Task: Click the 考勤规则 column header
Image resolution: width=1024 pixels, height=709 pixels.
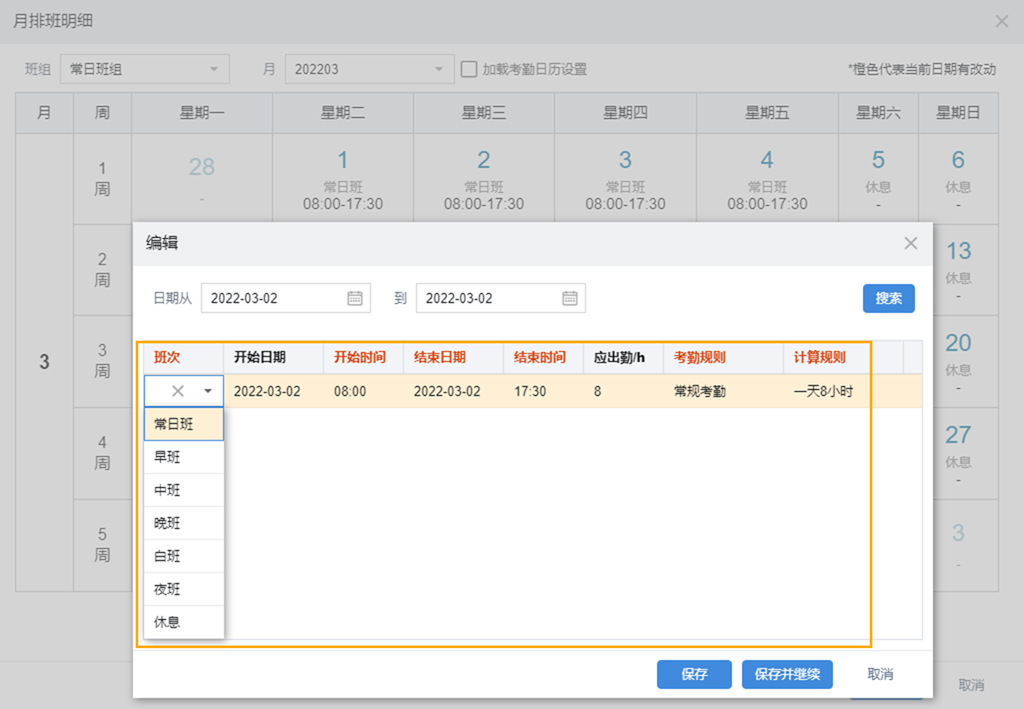Action: click(724, 357)
